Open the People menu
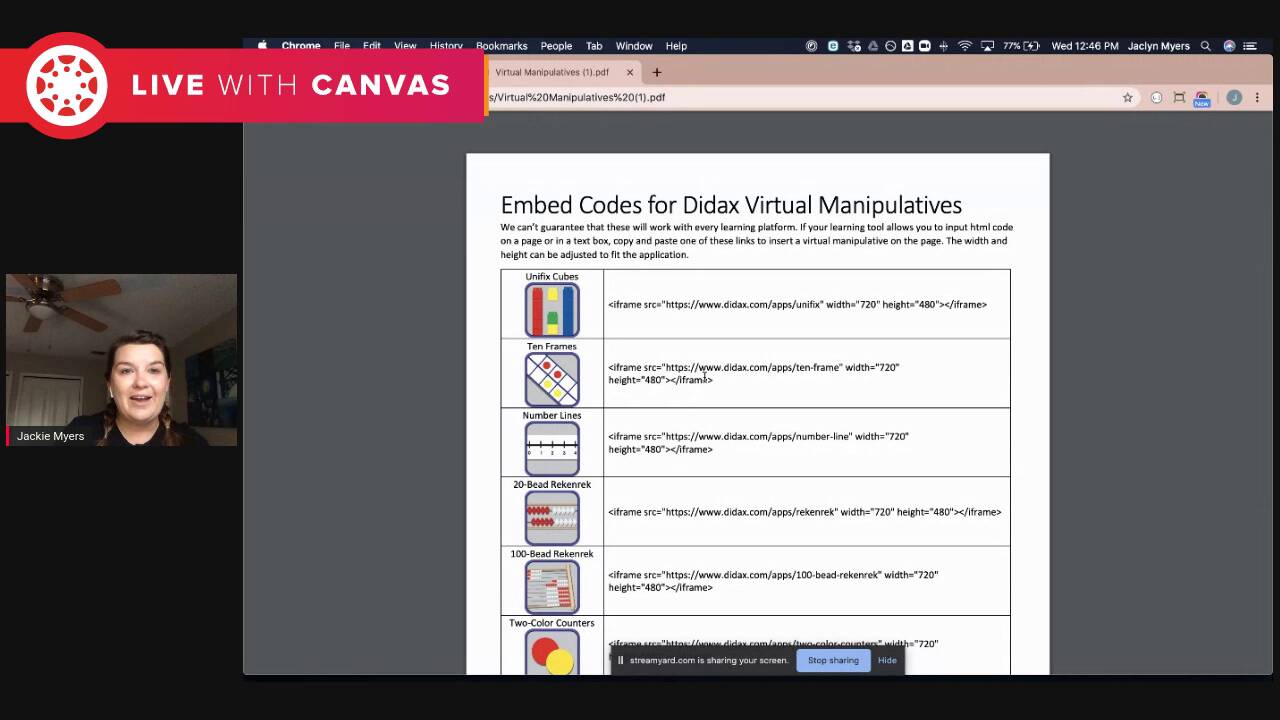The image size is (1280, 720). pyautogui.click(x=556, y=46)
